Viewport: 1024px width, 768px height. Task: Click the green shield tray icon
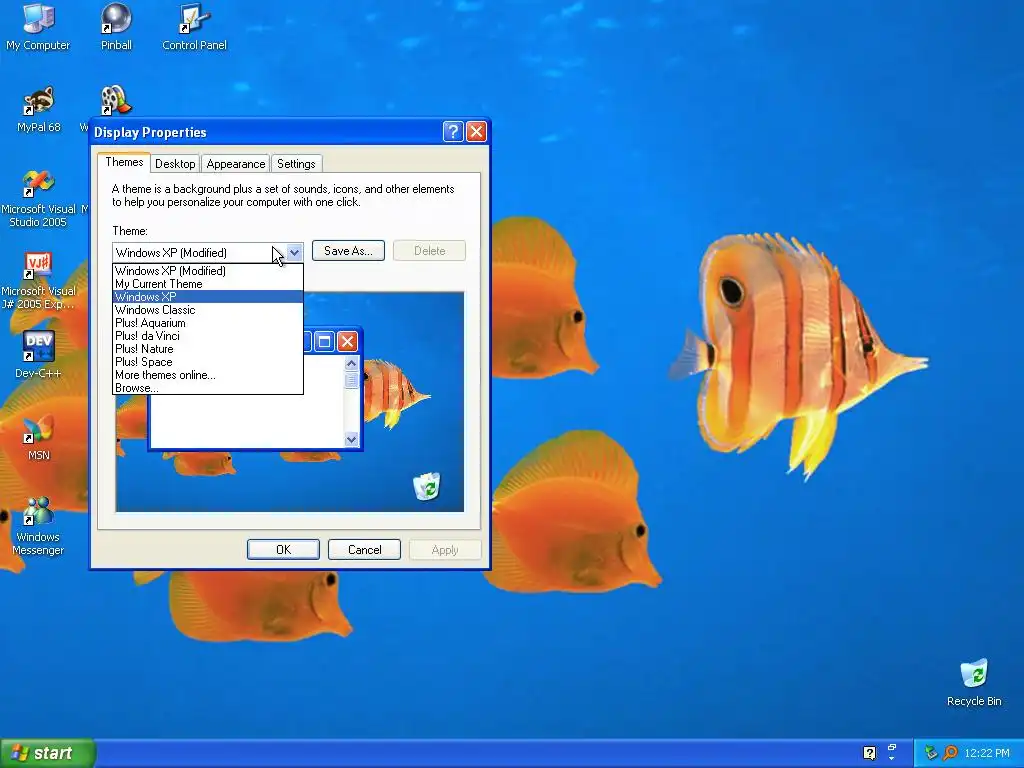930,753
